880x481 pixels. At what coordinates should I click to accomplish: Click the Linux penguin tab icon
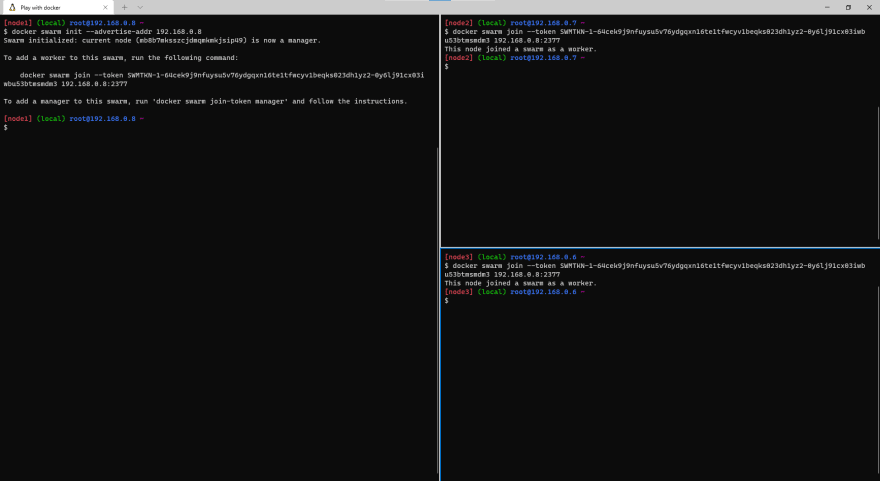pyautogui.click(x=12, y=7)
